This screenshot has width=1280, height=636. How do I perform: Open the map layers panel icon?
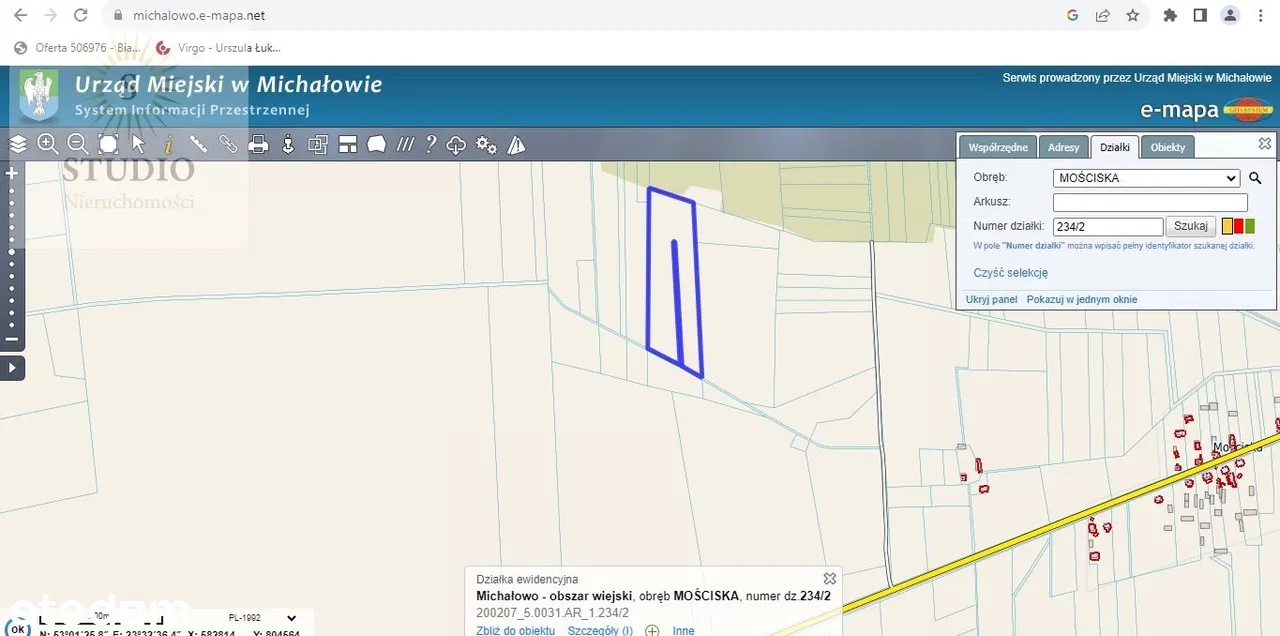tap(18, 145)
